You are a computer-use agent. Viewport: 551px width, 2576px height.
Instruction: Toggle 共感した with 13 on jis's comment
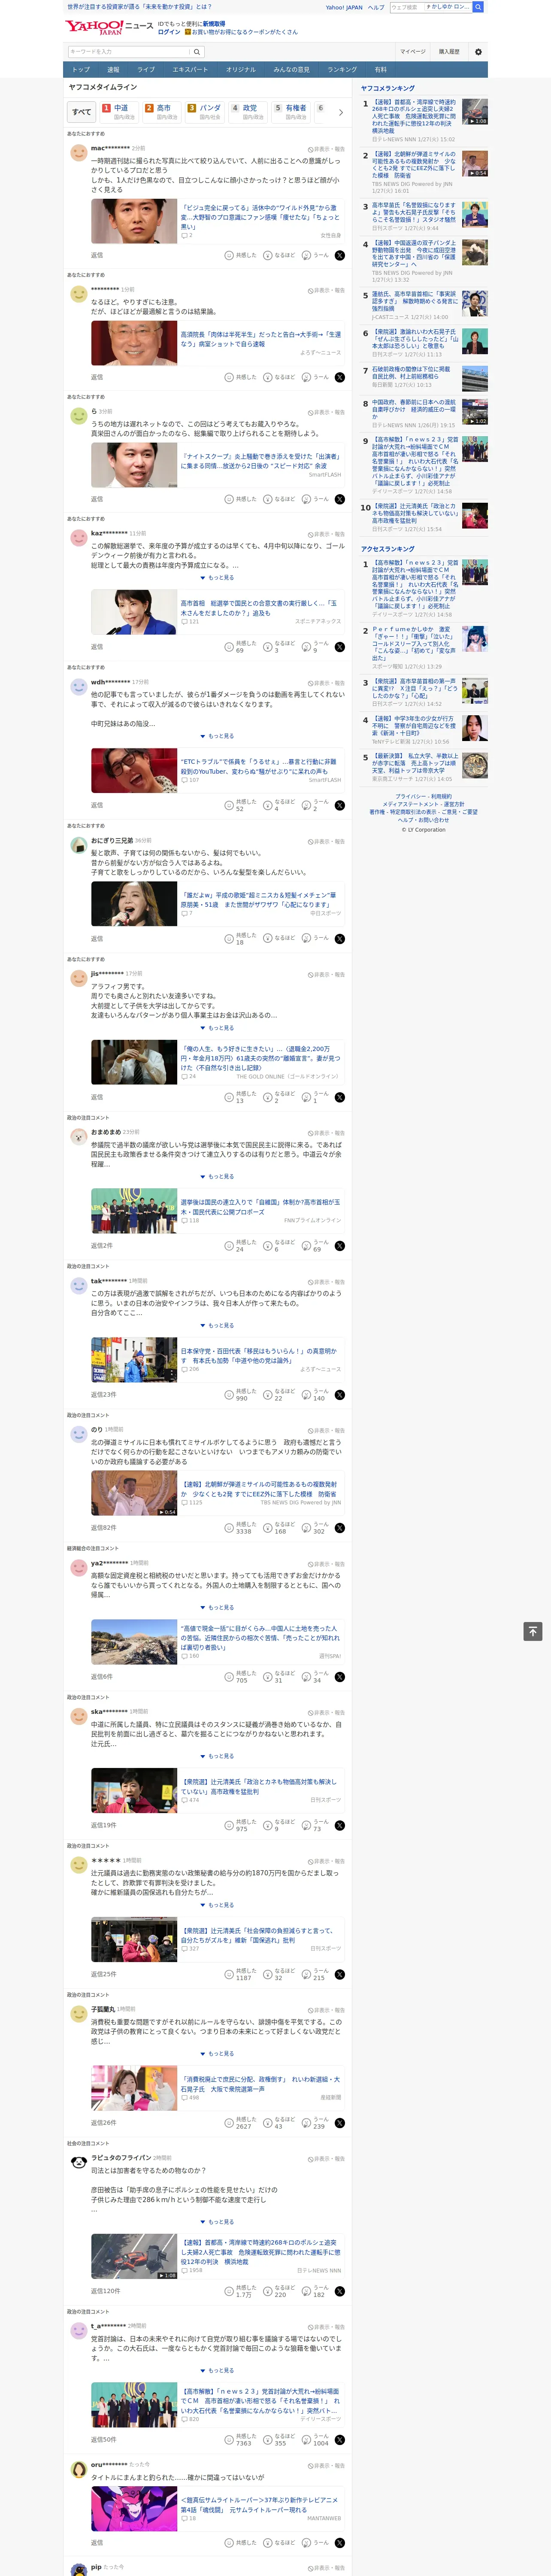(x=240, y=1097)
